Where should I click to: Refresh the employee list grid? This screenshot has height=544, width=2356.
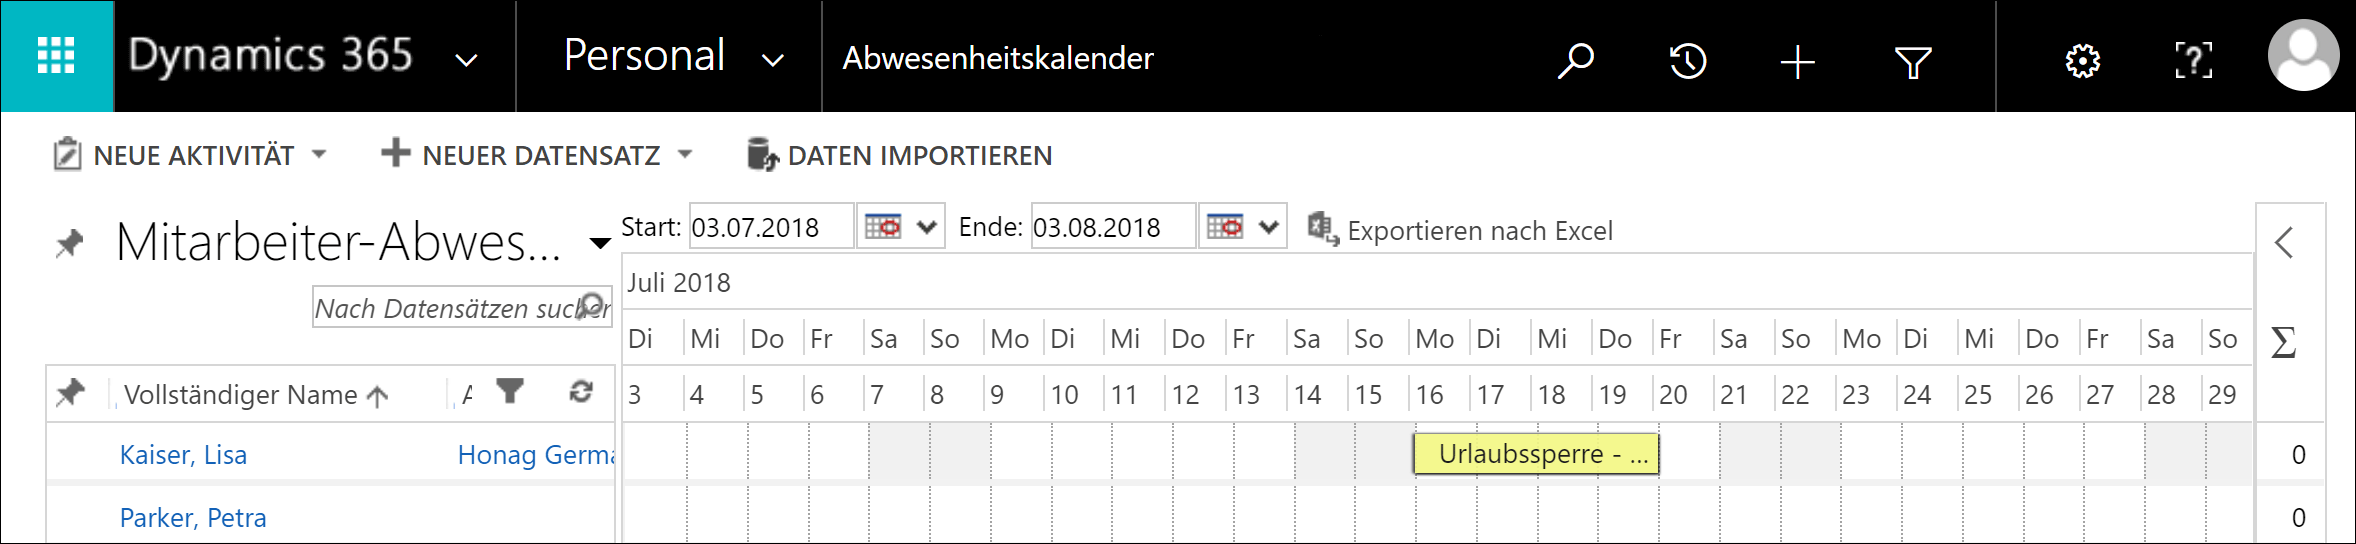(x=581, y=391)
